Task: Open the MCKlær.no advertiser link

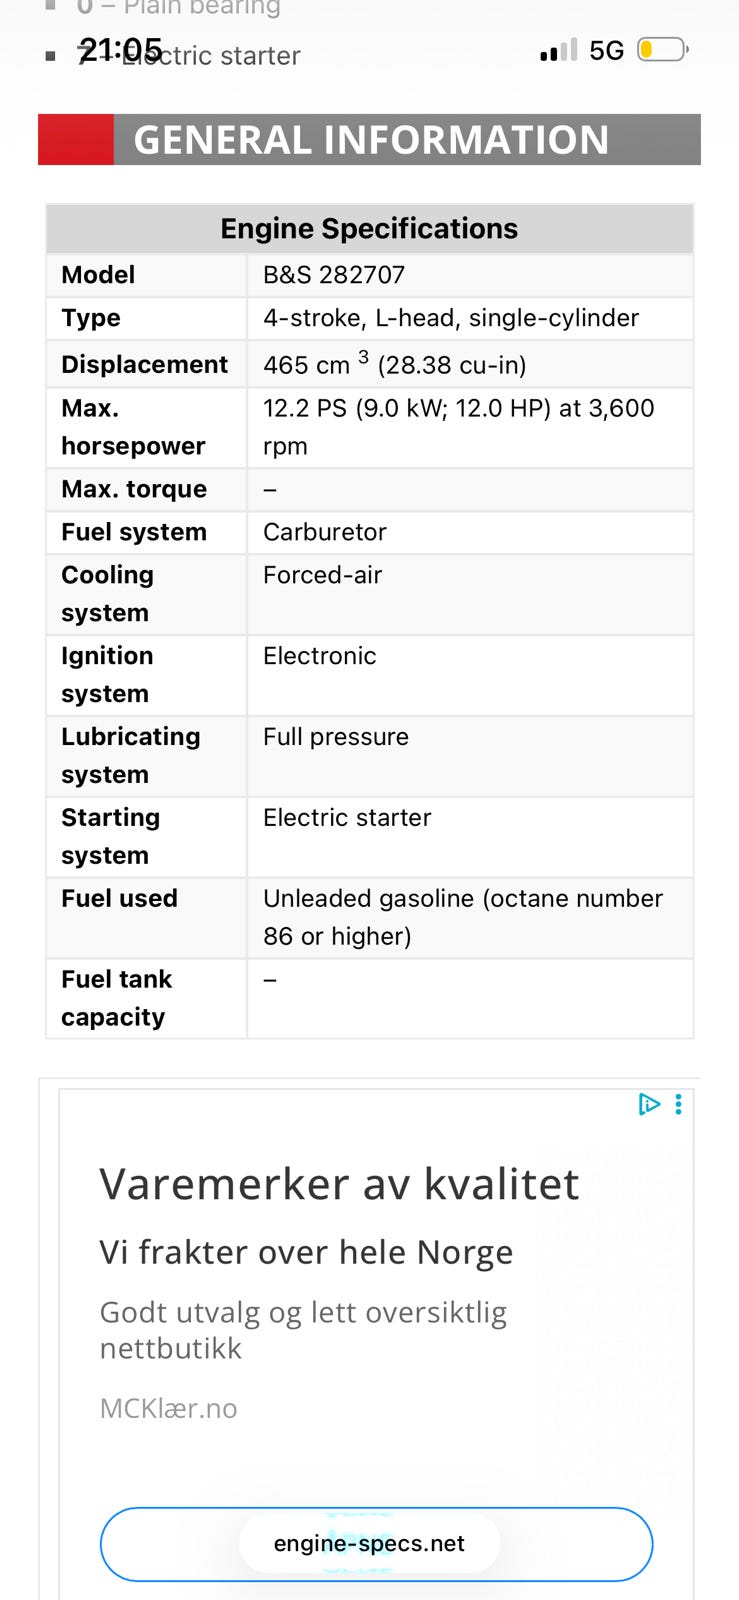Action: point(169,1408)
